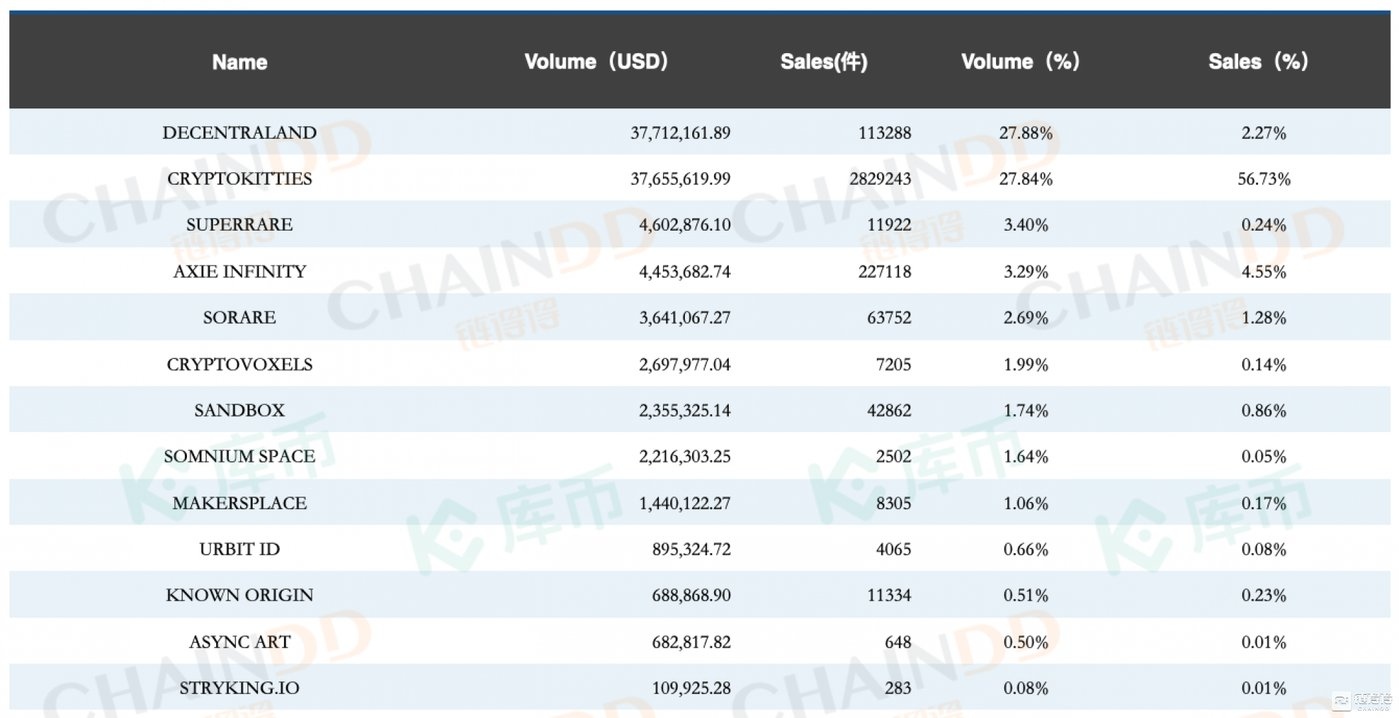Choose CryptoKitties' sales share 56.73%
The height and width of the screenshot is (718, 1399).
[1264, 179]
